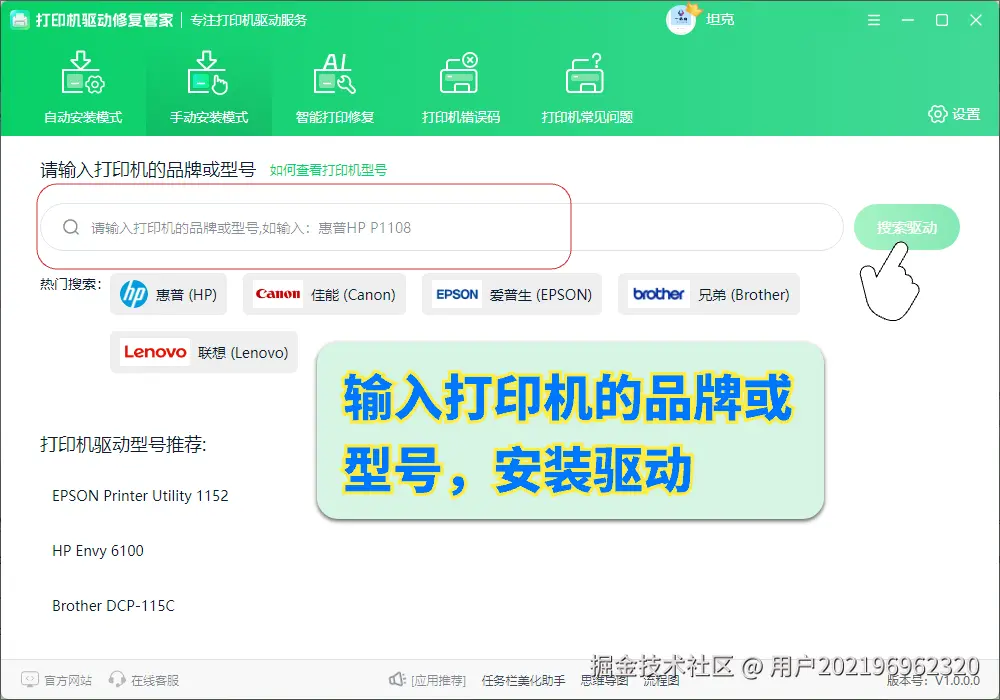Click the speaker icon beside 应用推荐
Screen dimensions: 1000x700
(397, 680)
